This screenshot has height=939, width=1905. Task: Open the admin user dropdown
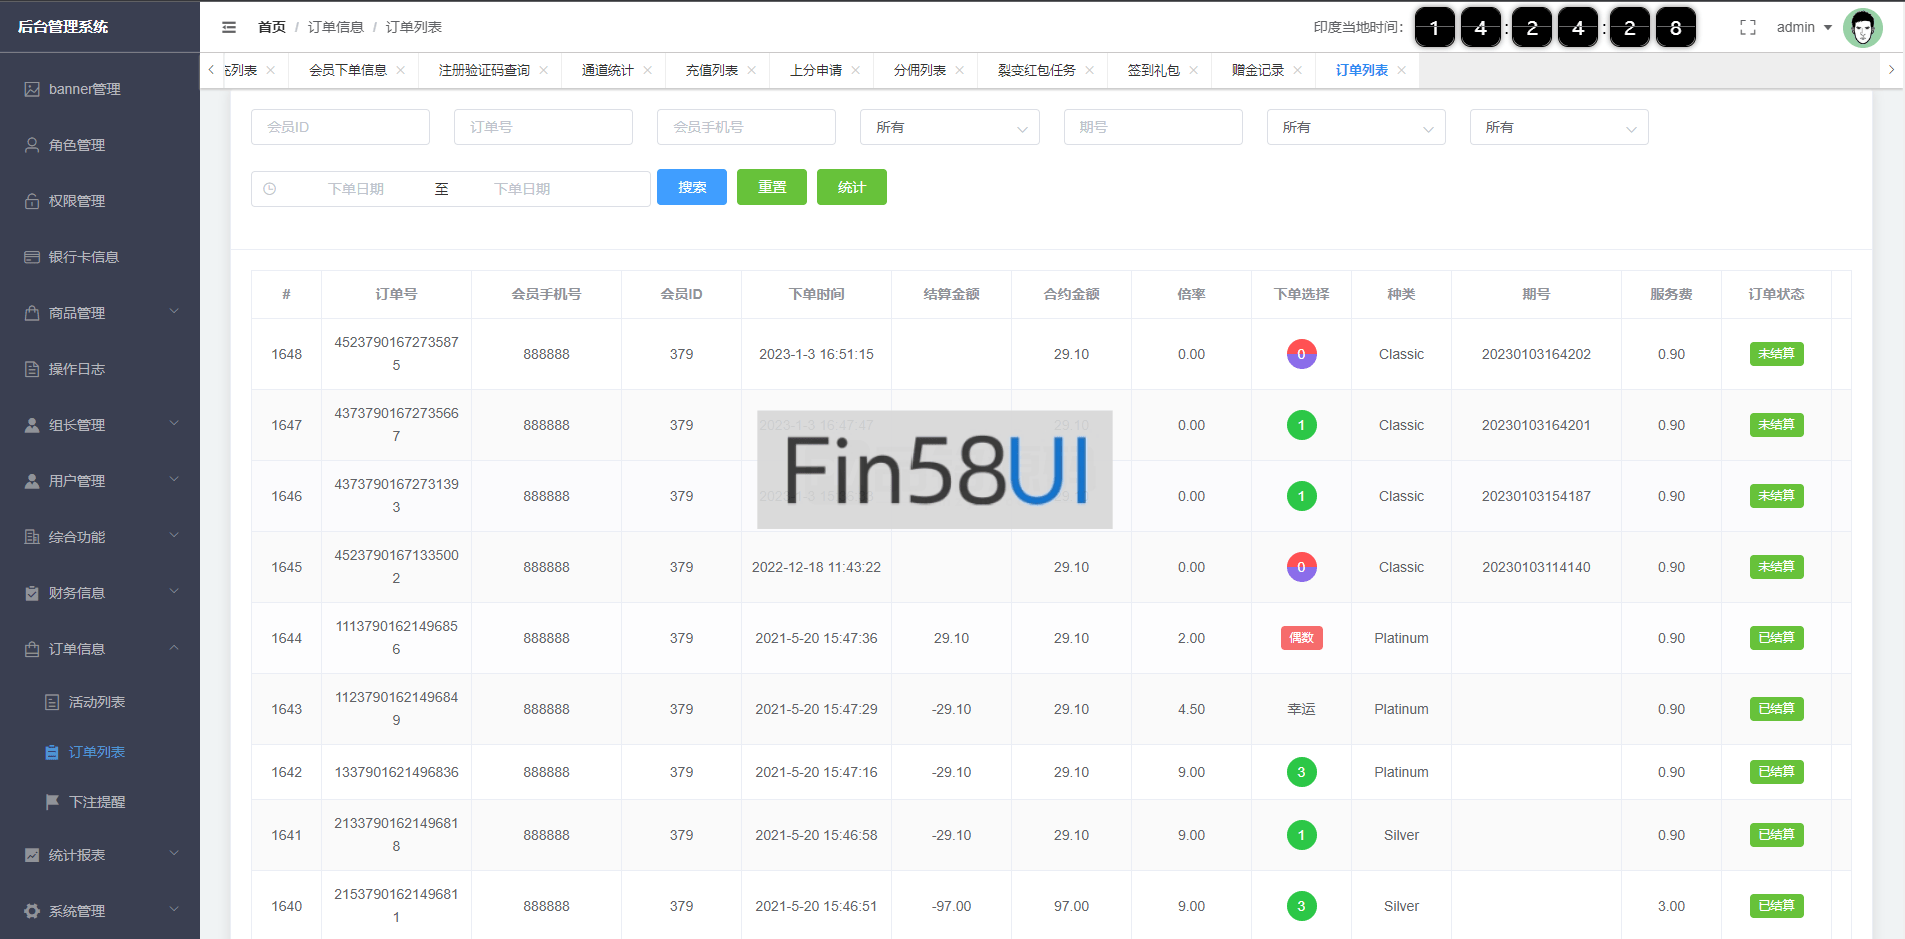(x=1803, y=27)
